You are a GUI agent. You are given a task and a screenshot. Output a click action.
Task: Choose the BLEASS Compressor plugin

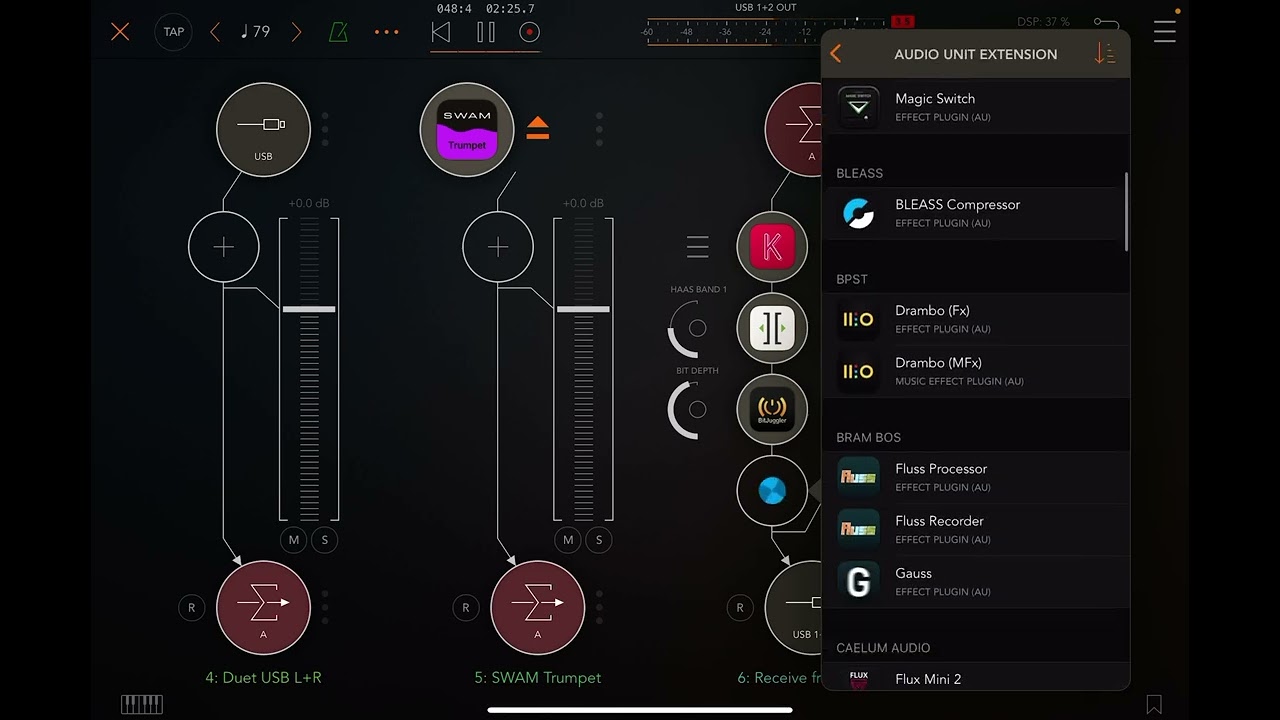(x=976, y=213)
